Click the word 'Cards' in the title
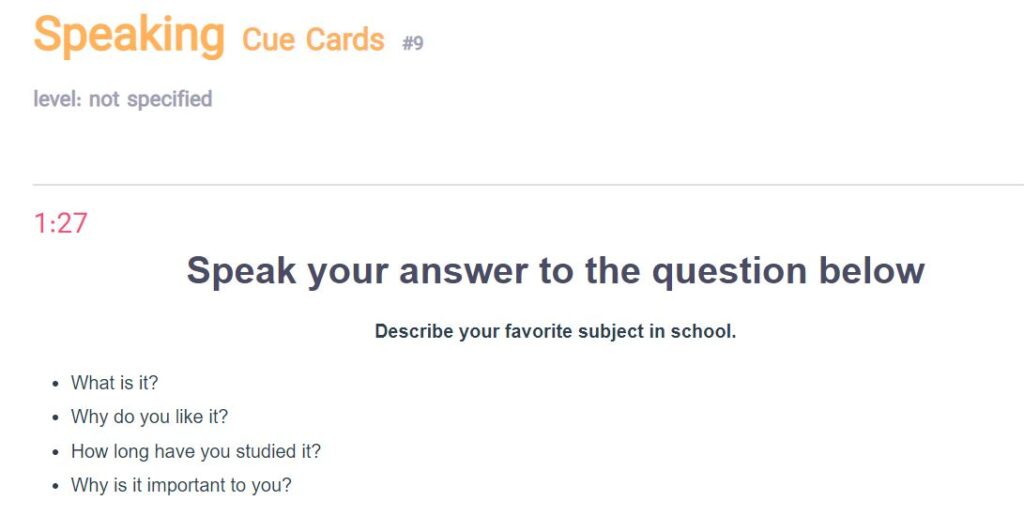The image size is (1024, 531). (x=345, y=39)
